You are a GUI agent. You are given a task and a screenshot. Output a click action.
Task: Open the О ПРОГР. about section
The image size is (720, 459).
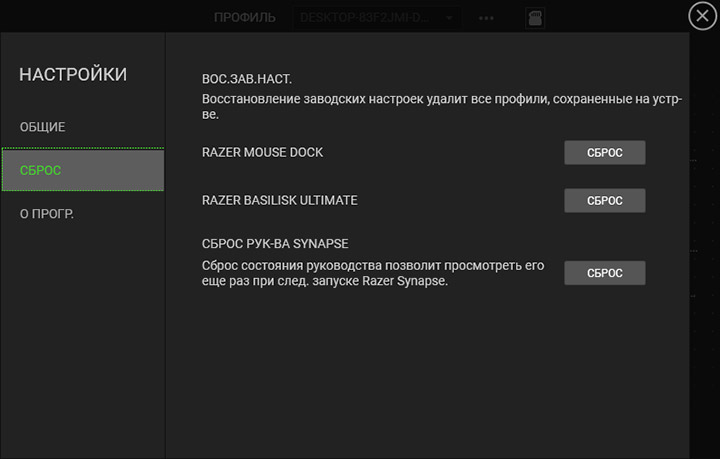46,214
